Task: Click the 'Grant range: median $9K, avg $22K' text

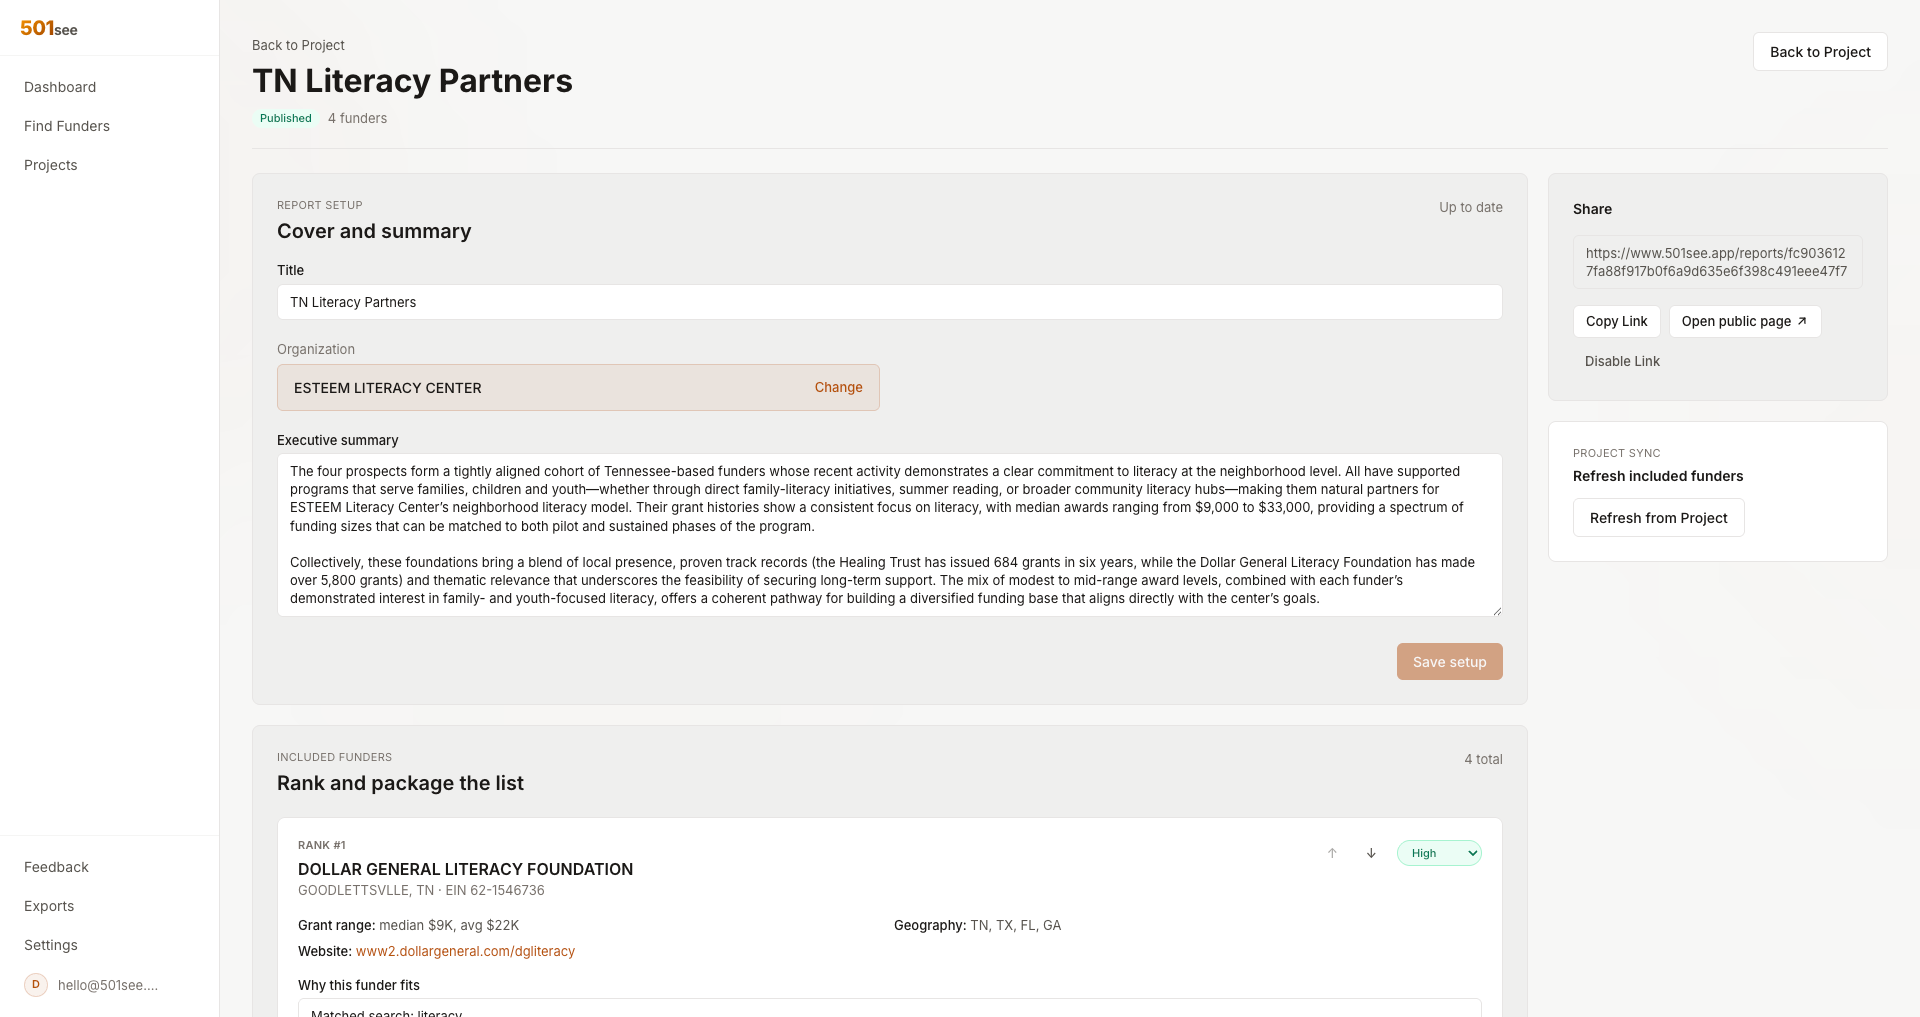Action: [408, 925]
